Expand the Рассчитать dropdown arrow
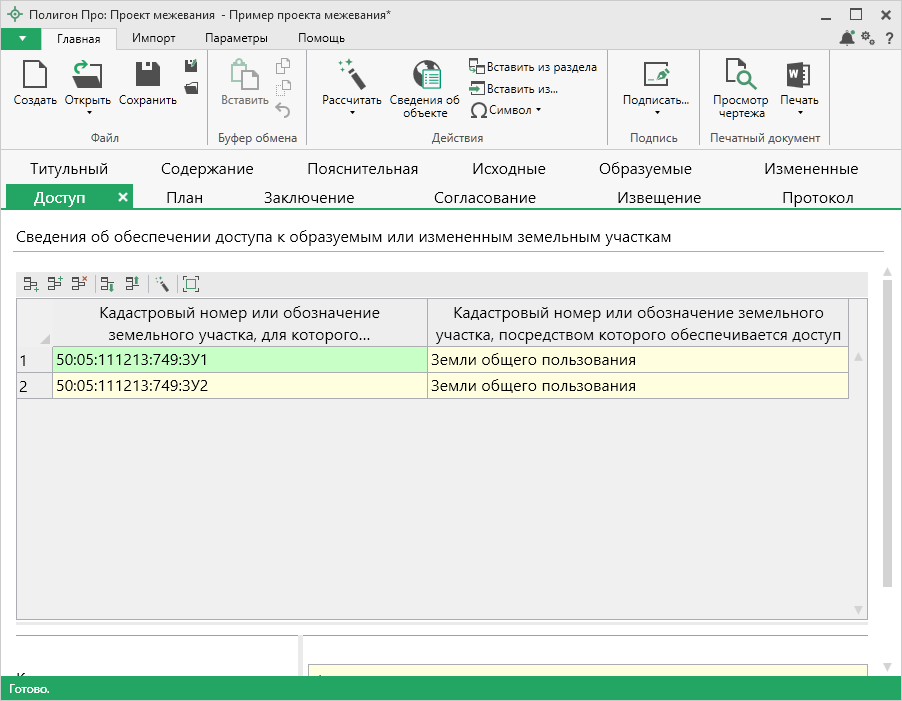This screenshot has height=701, width=902. coord(352,113)
